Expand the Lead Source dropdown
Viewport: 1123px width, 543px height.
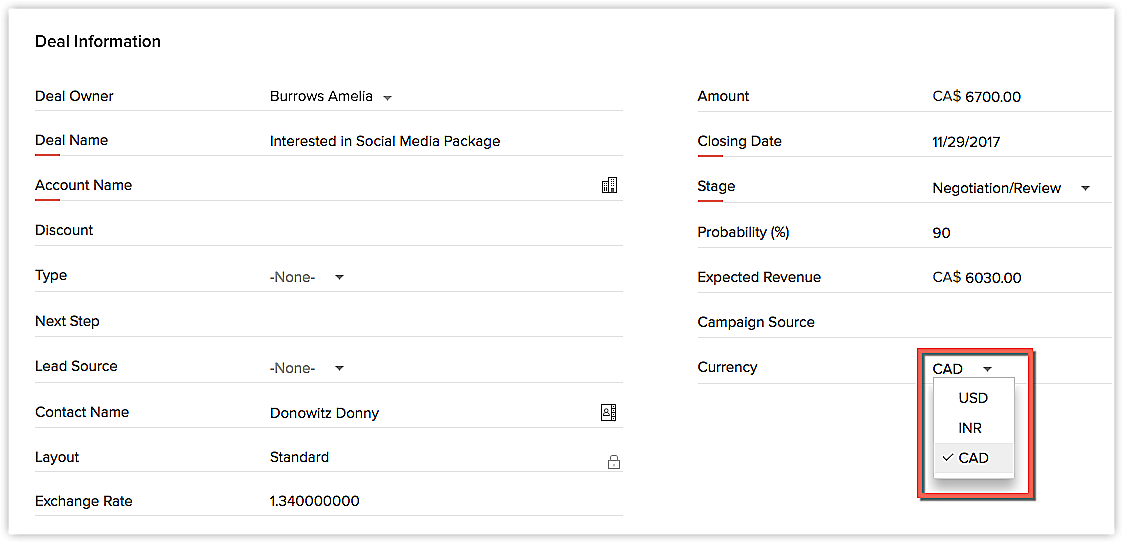[339, 368]
